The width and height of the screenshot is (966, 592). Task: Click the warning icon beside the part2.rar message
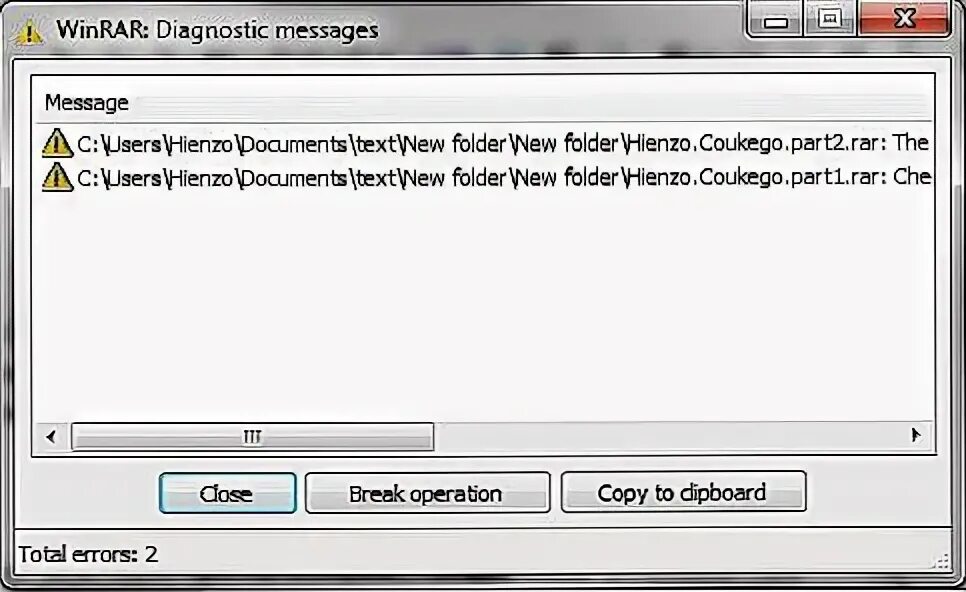pos(57,142)
